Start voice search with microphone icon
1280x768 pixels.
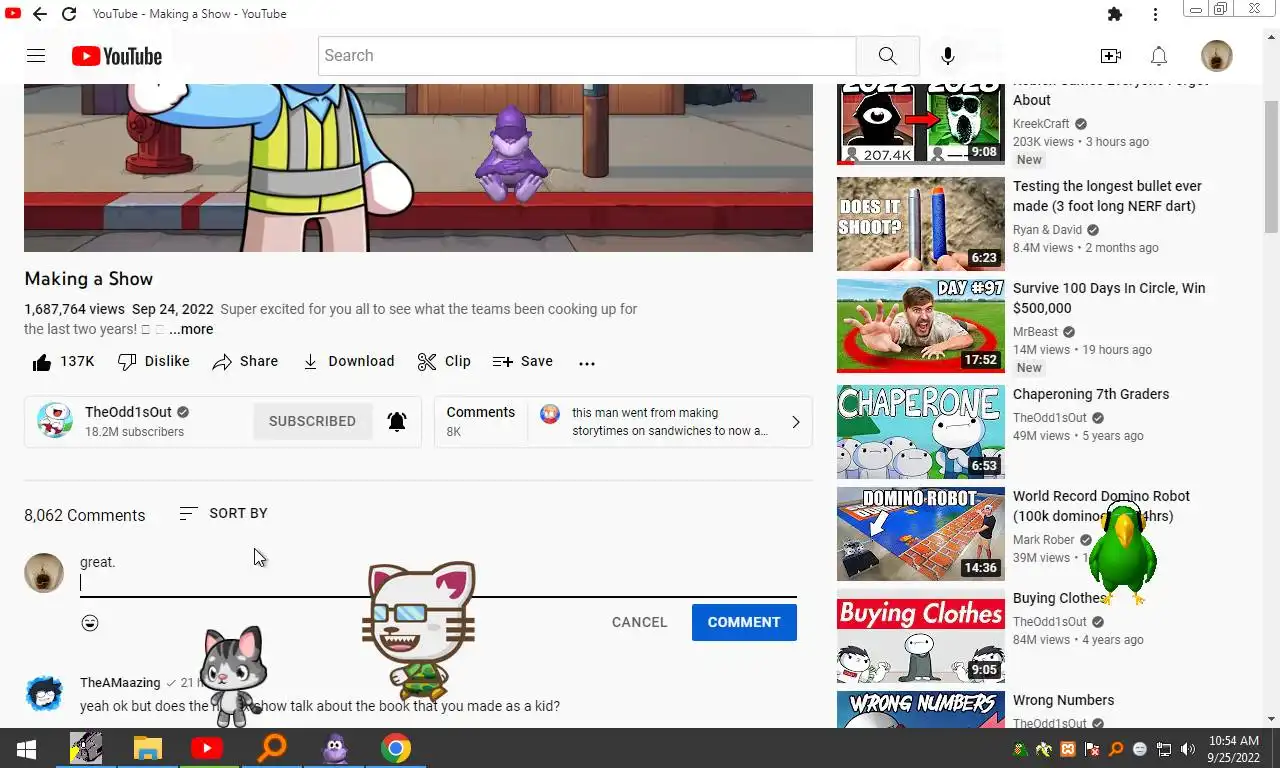948,56
